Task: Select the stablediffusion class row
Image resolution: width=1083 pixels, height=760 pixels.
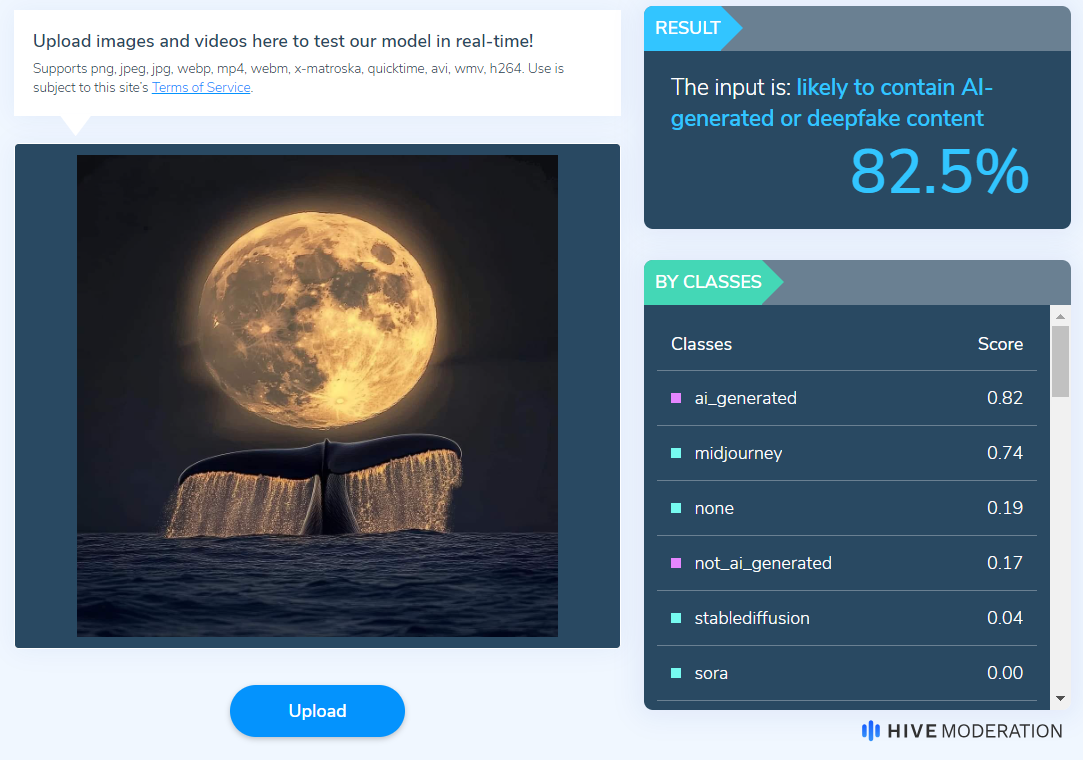Action: tap(847, 618)
